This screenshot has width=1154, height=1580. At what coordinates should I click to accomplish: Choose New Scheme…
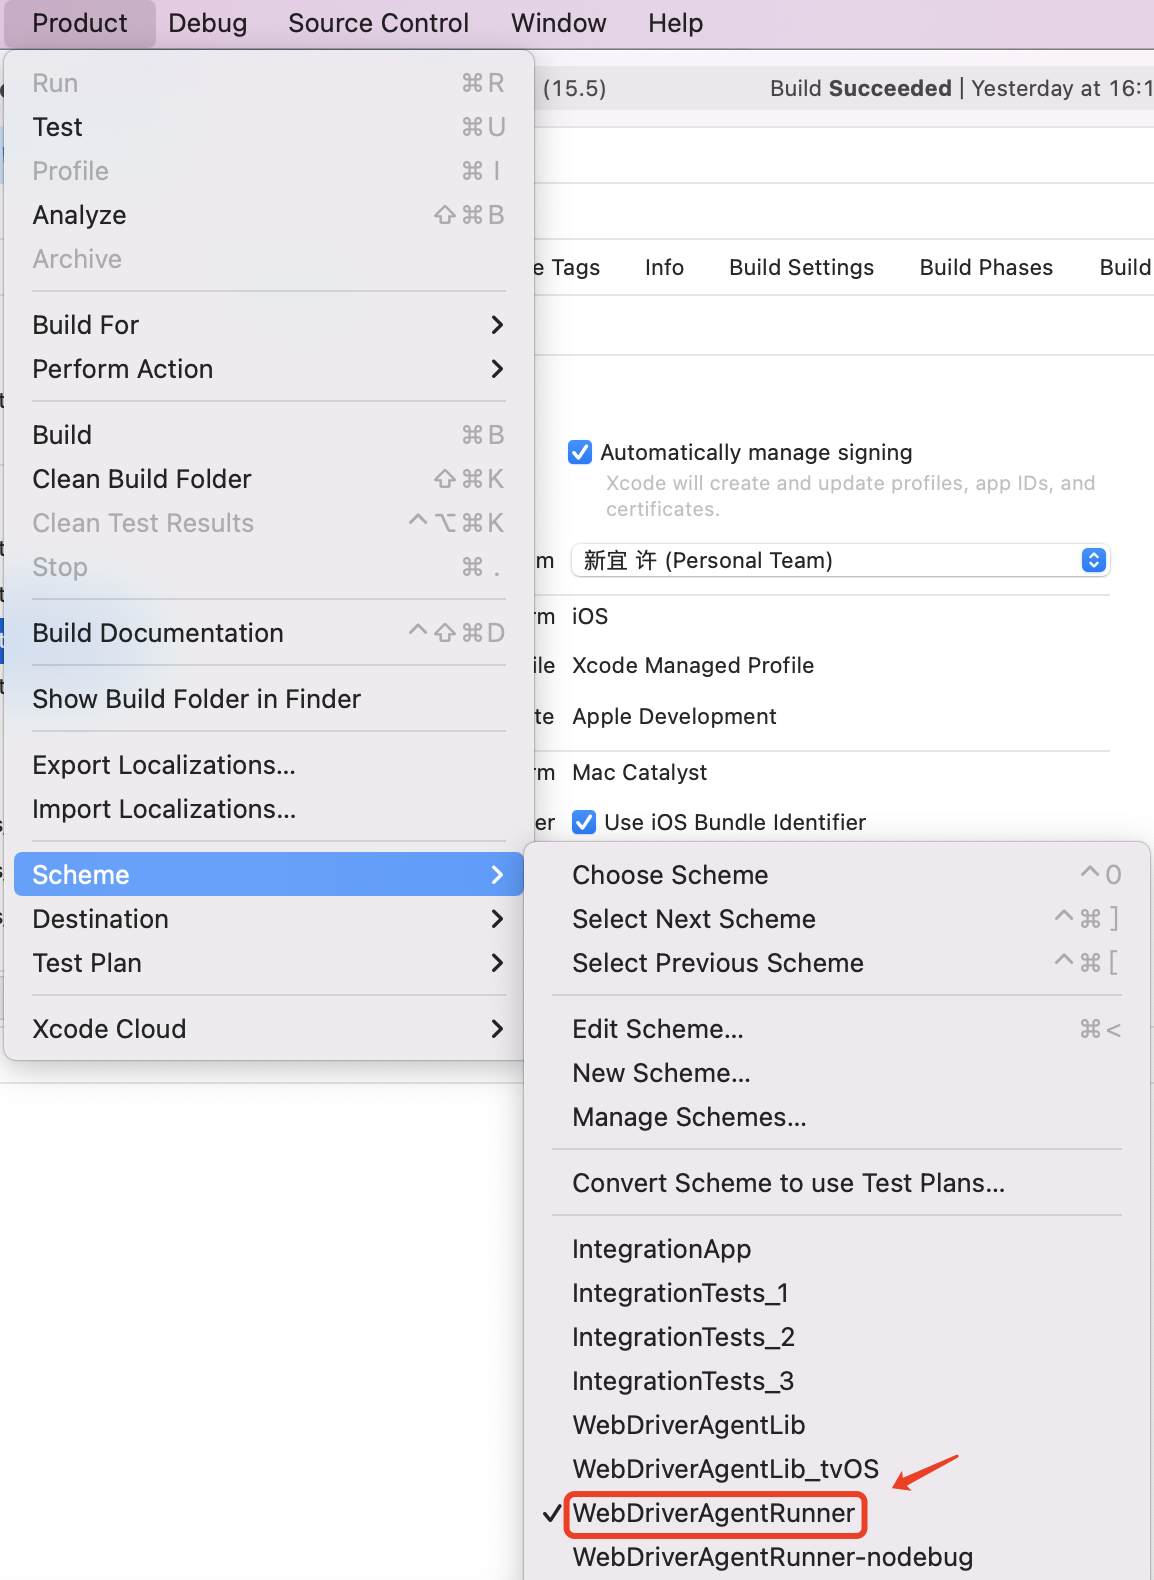(x=837, y=1073)
